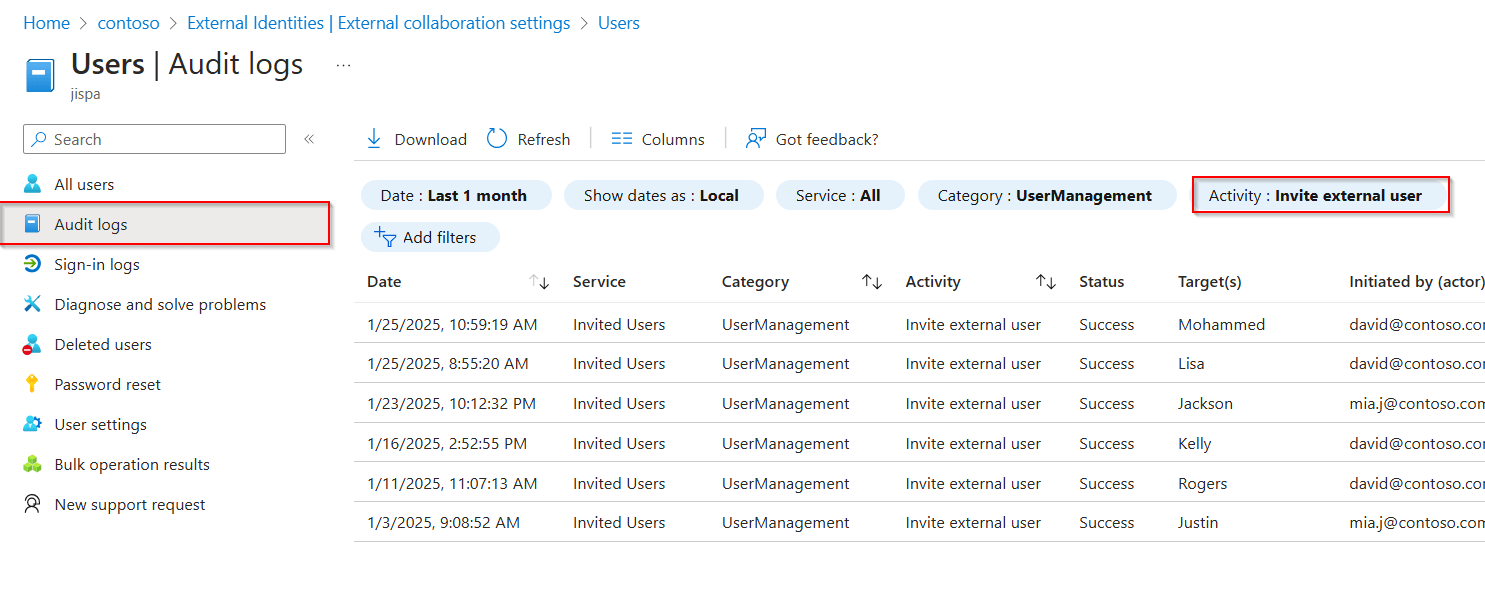Click the Target(s) column header
Screen dimensions: 1485x611
coord(1210,282)
